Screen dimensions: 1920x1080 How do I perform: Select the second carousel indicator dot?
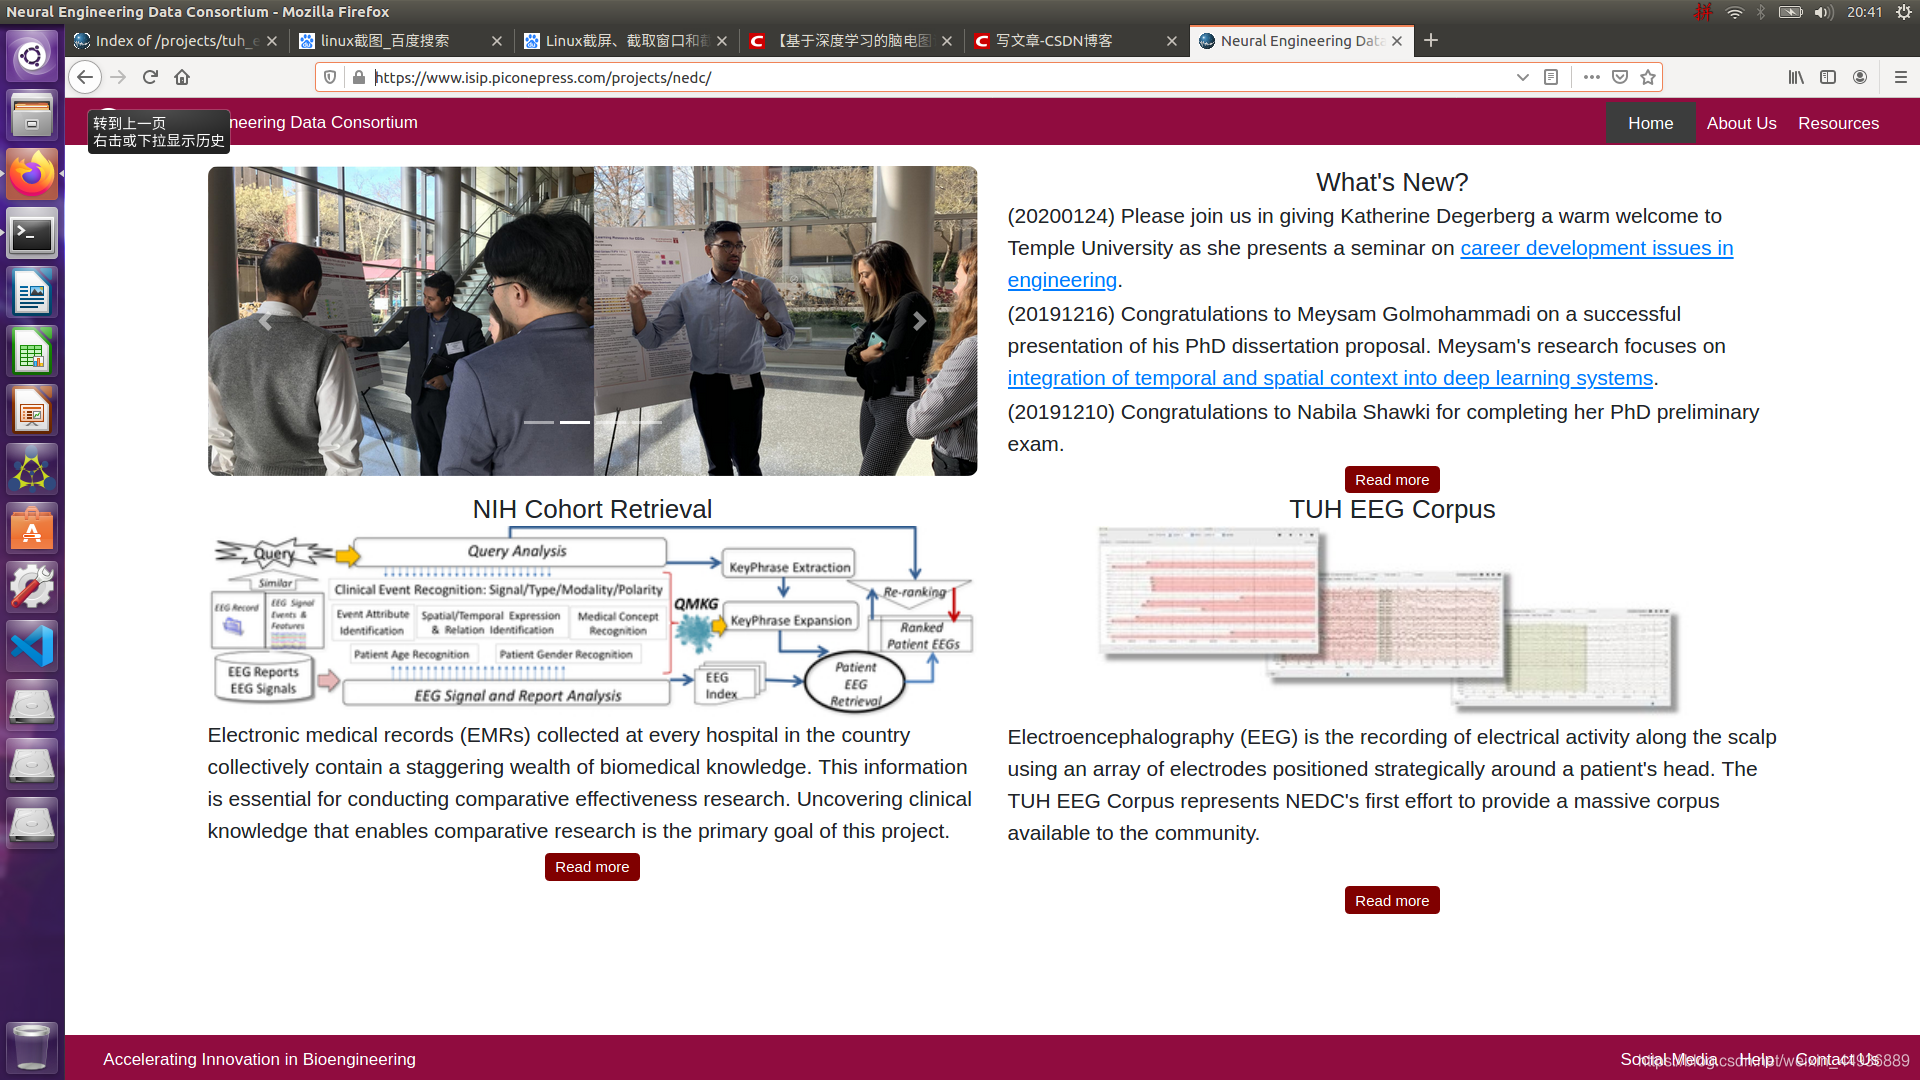pos(575,423)
